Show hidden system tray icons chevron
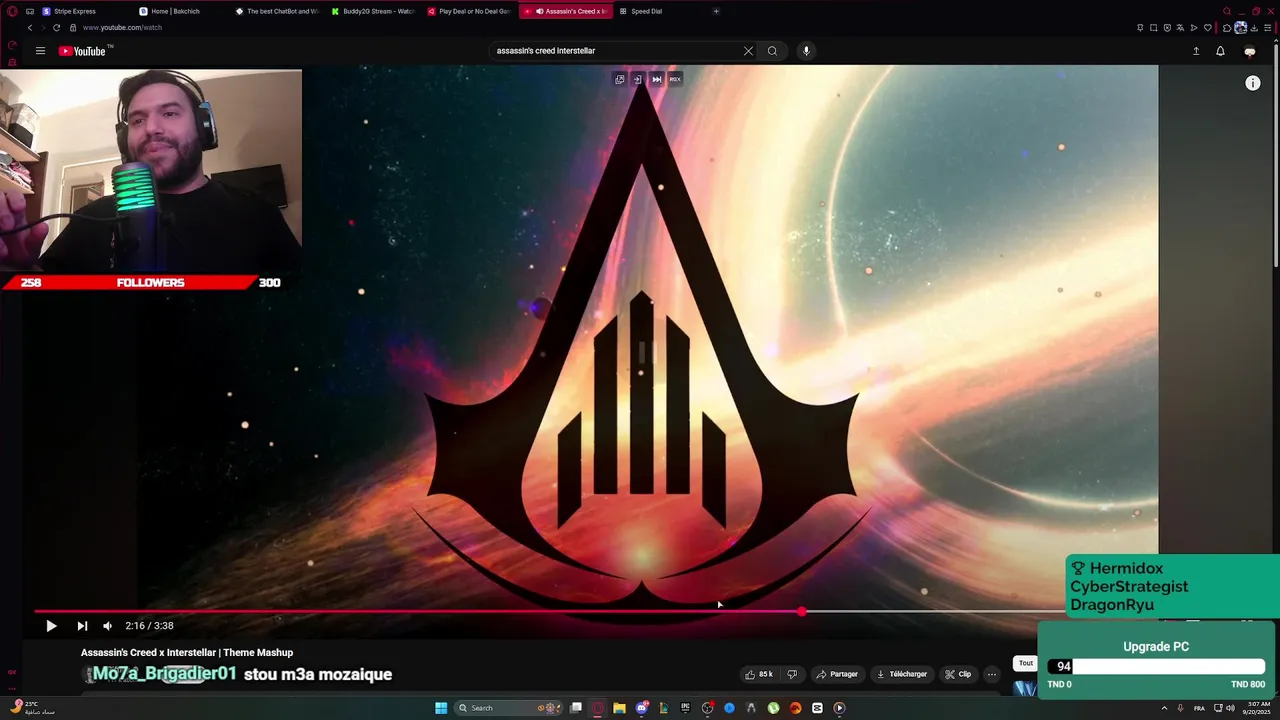Viewport: 1280px width, 720px height. tap(1164, 708)
